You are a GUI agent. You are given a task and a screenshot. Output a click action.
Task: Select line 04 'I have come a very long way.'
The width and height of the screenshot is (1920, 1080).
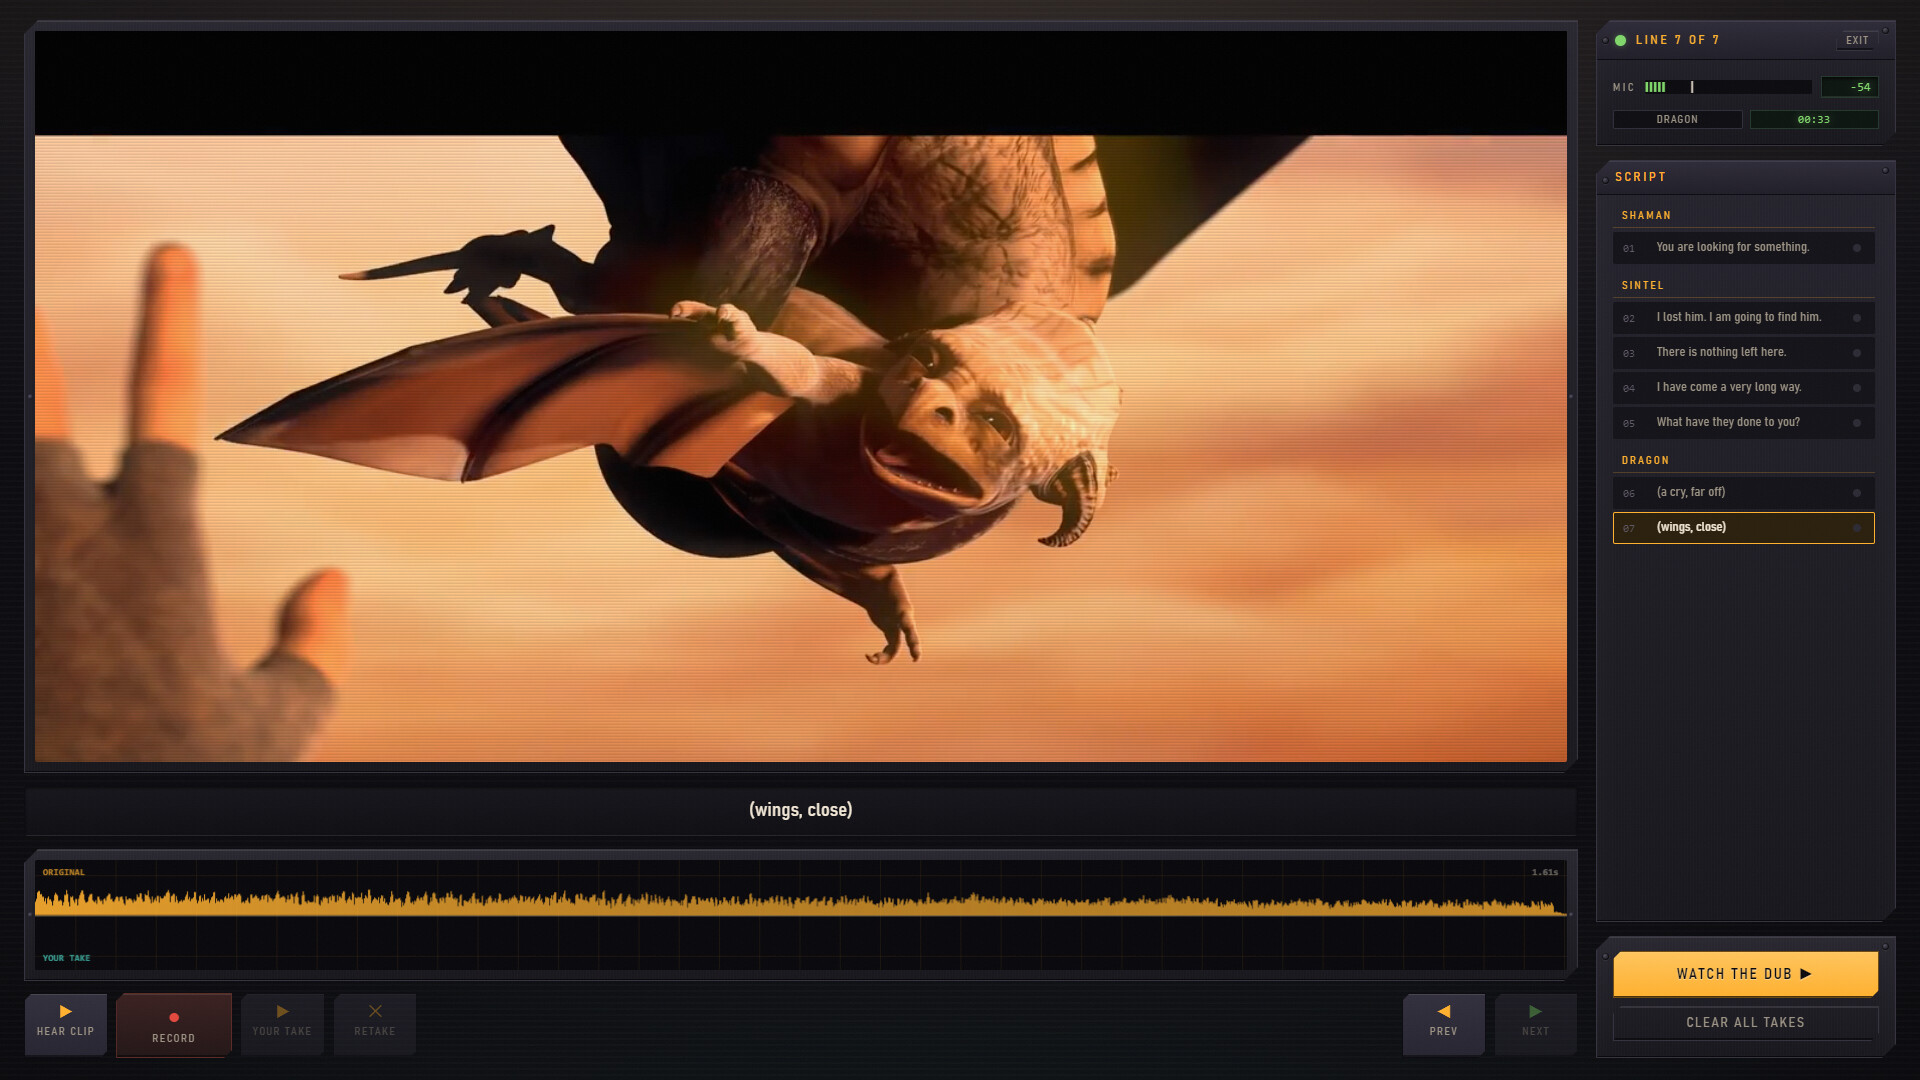[1743, 387]
